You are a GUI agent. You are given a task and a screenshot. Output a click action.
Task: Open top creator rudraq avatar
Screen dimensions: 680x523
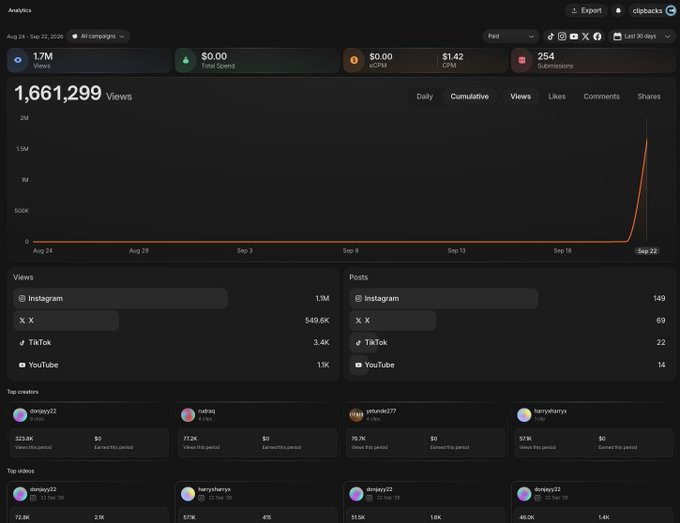pos(188,415)
